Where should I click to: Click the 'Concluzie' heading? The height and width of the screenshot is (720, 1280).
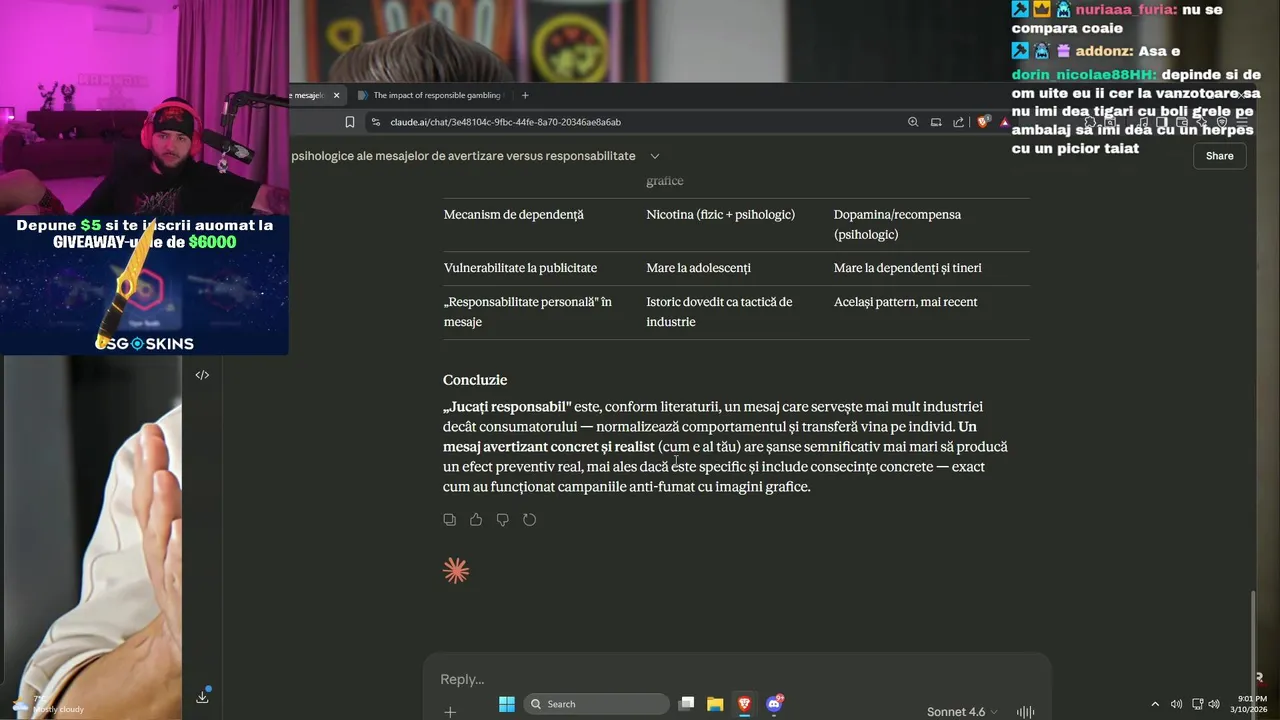(475, 380)
